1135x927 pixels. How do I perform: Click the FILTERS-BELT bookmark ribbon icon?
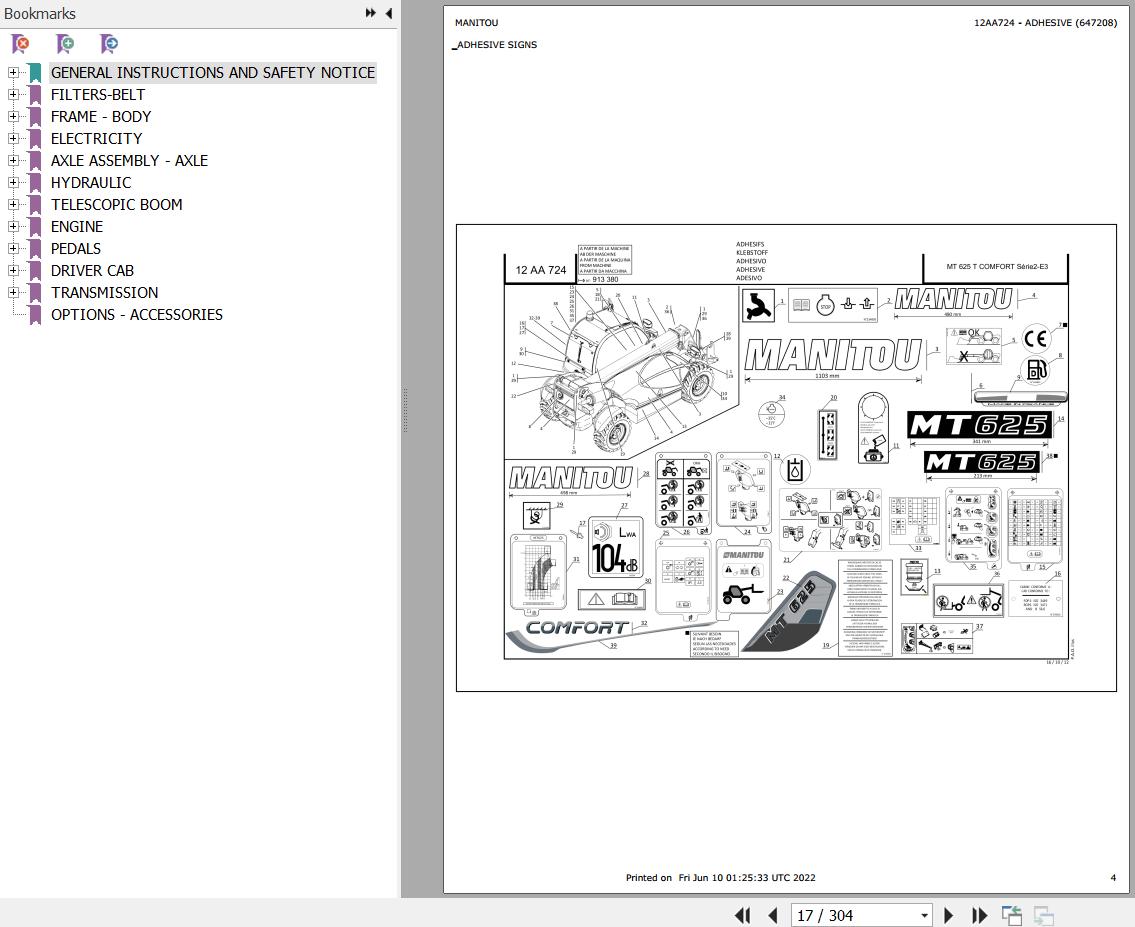[x=35, y=95]
